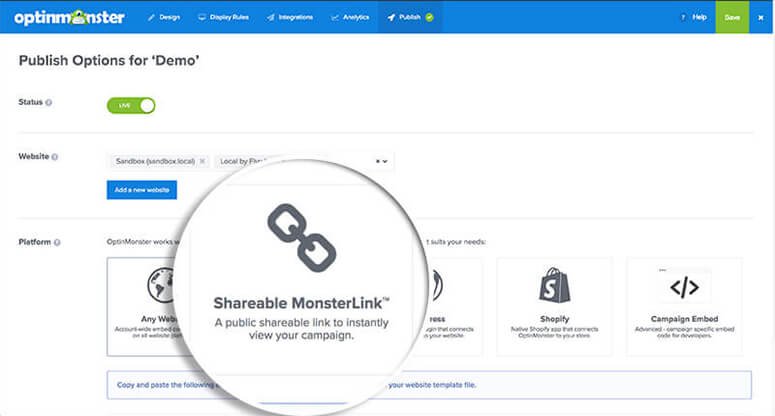The image size is (775, 416).
Task: Click the Display Rules monitor icon
Action: (202, 17)
